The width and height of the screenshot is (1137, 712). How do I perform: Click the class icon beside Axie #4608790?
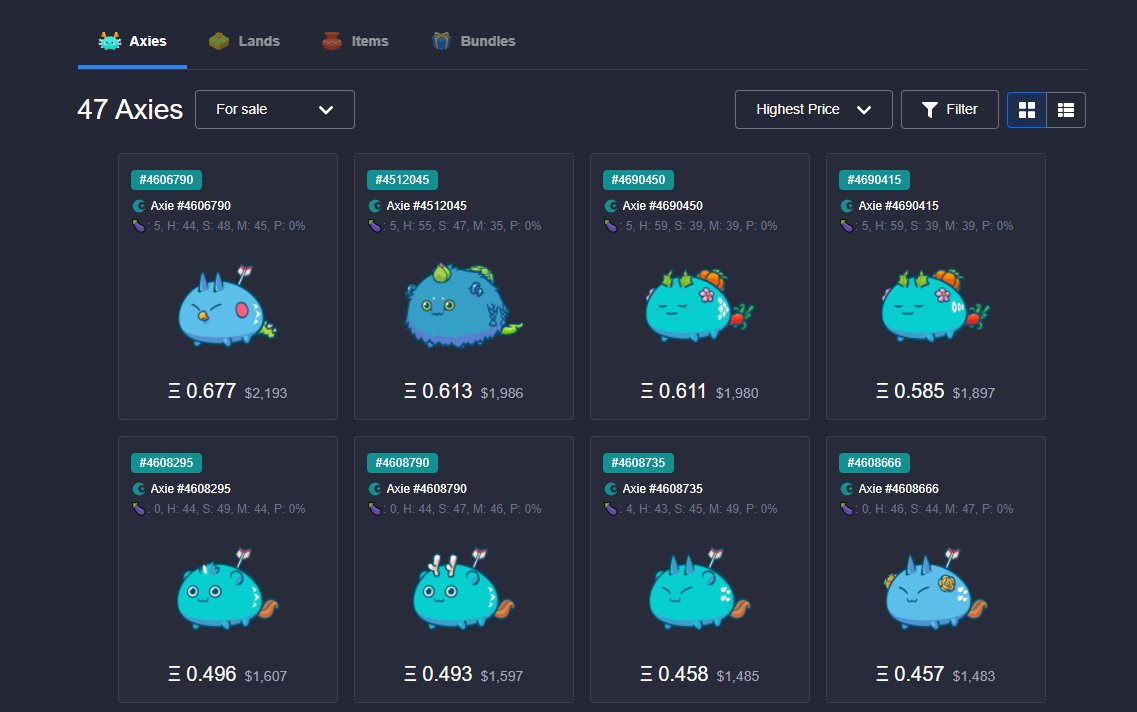[375, 489]
